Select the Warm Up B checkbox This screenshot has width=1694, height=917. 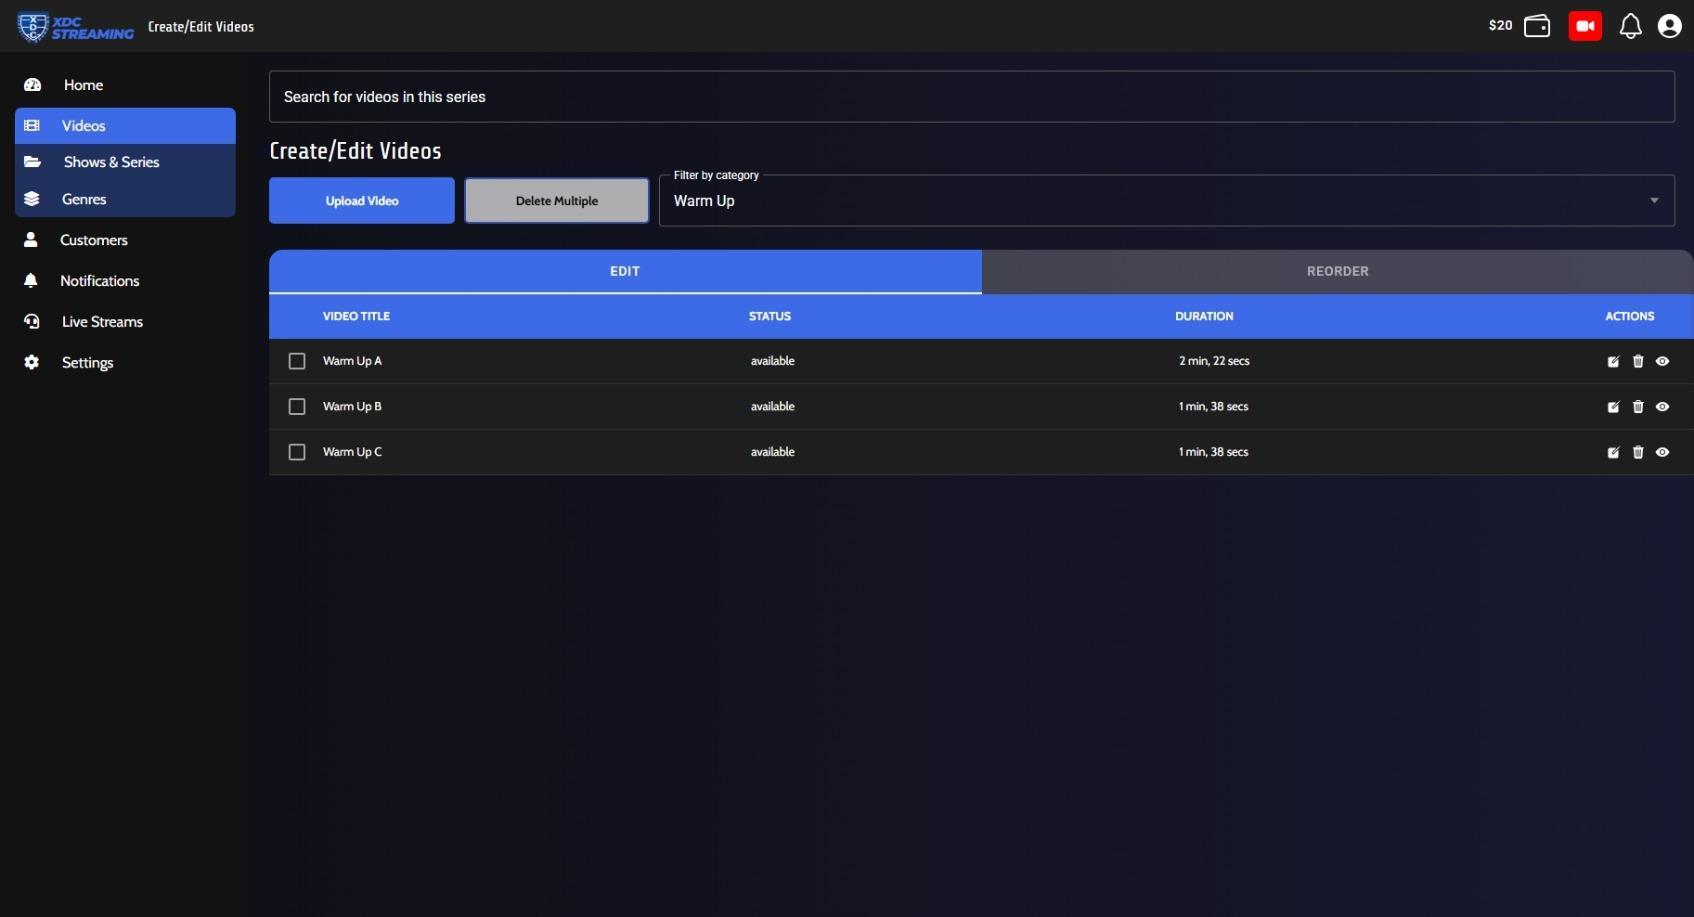point(297,407)
